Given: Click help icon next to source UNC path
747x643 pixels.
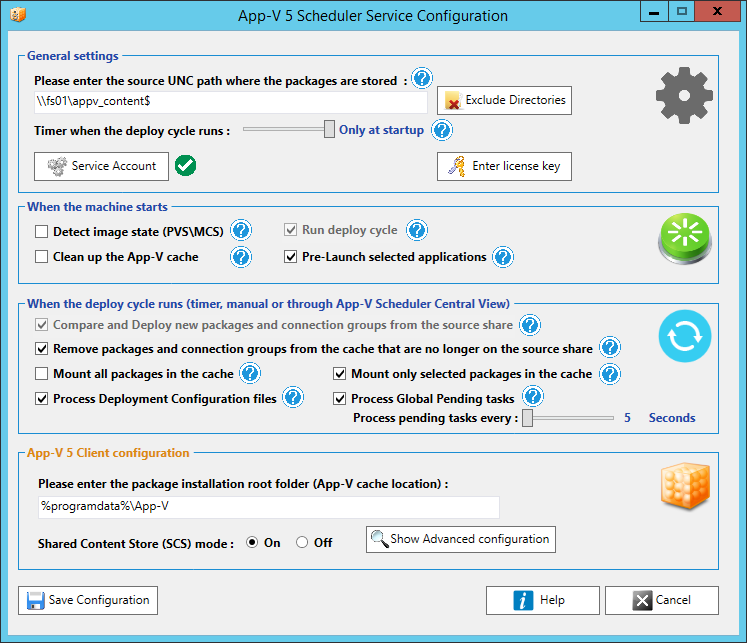Looking at the screenshot, I should point(422,79).
